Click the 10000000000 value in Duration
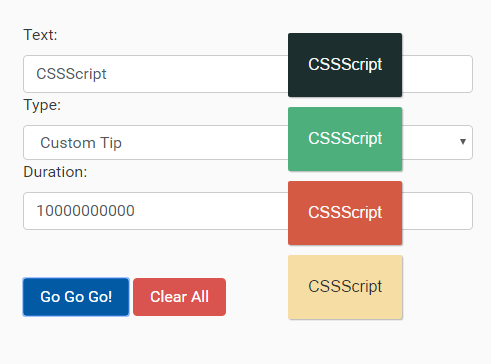Image resolution: width=491 pixels, height=364 pixels. pos(85,211)
